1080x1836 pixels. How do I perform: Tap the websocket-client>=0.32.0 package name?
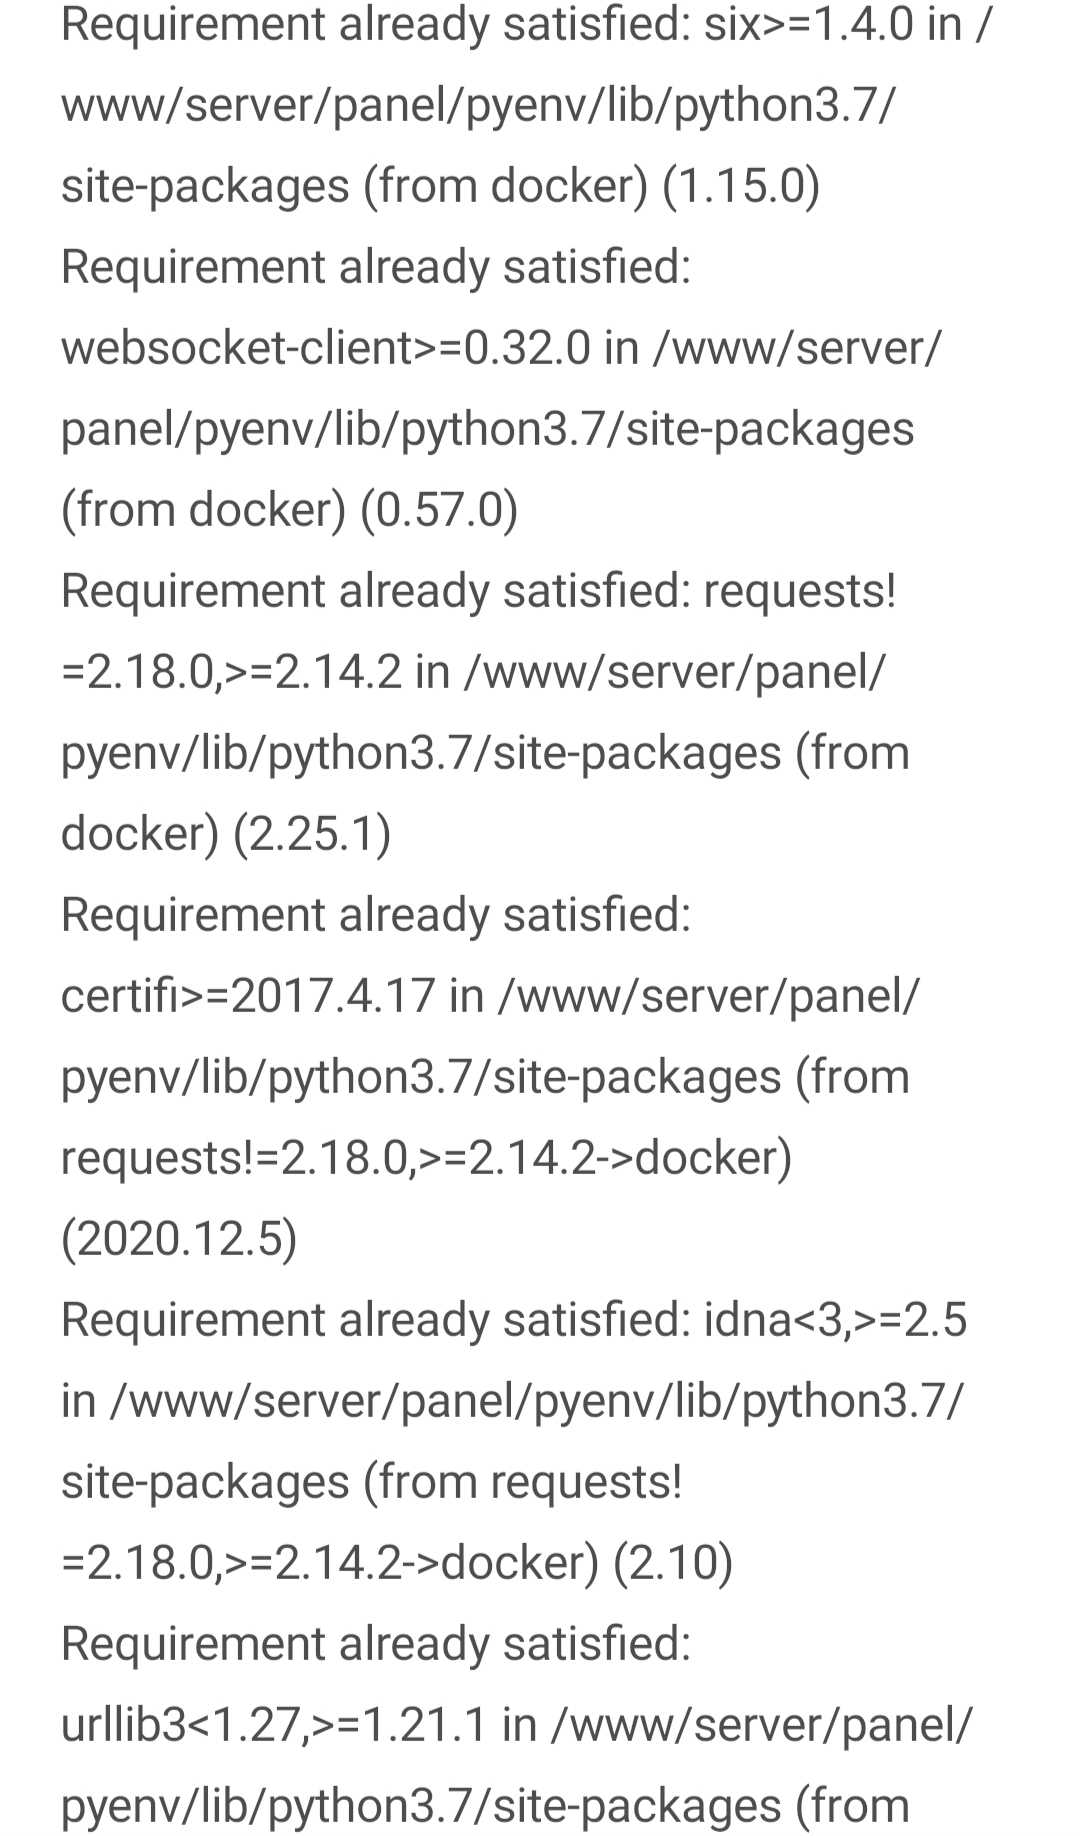(x=326, y=348)
